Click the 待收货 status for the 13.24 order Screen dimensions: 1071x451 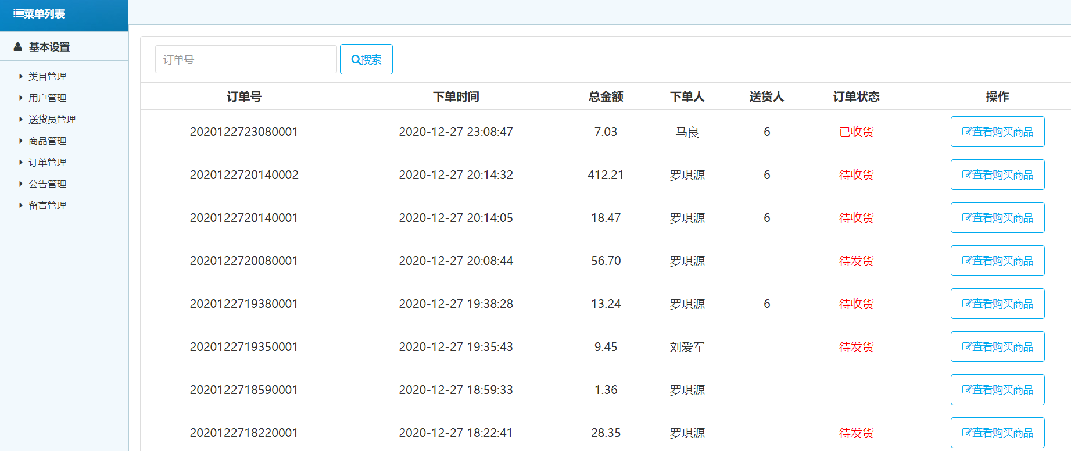pyautogui.click(x=856, y=304)
